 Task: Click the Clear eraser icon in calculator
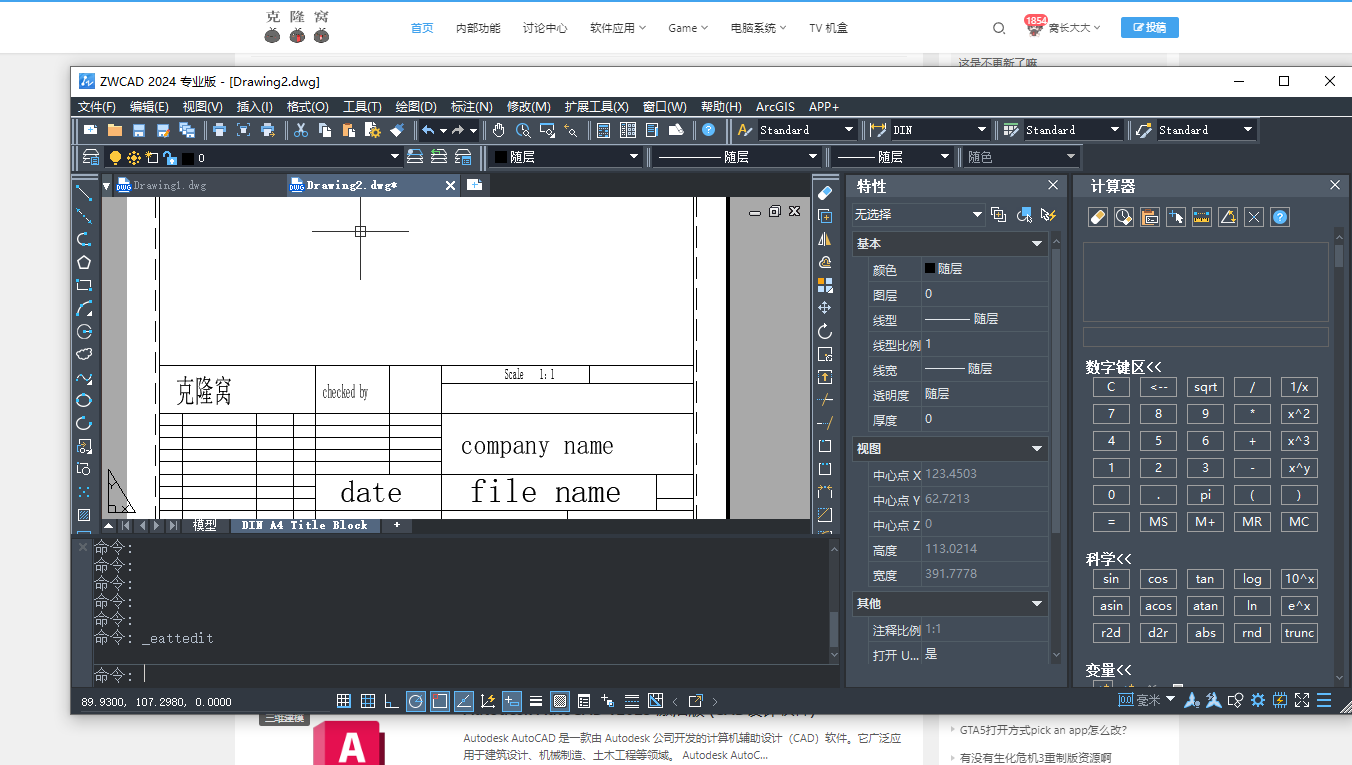click(x=1098, y=217)
